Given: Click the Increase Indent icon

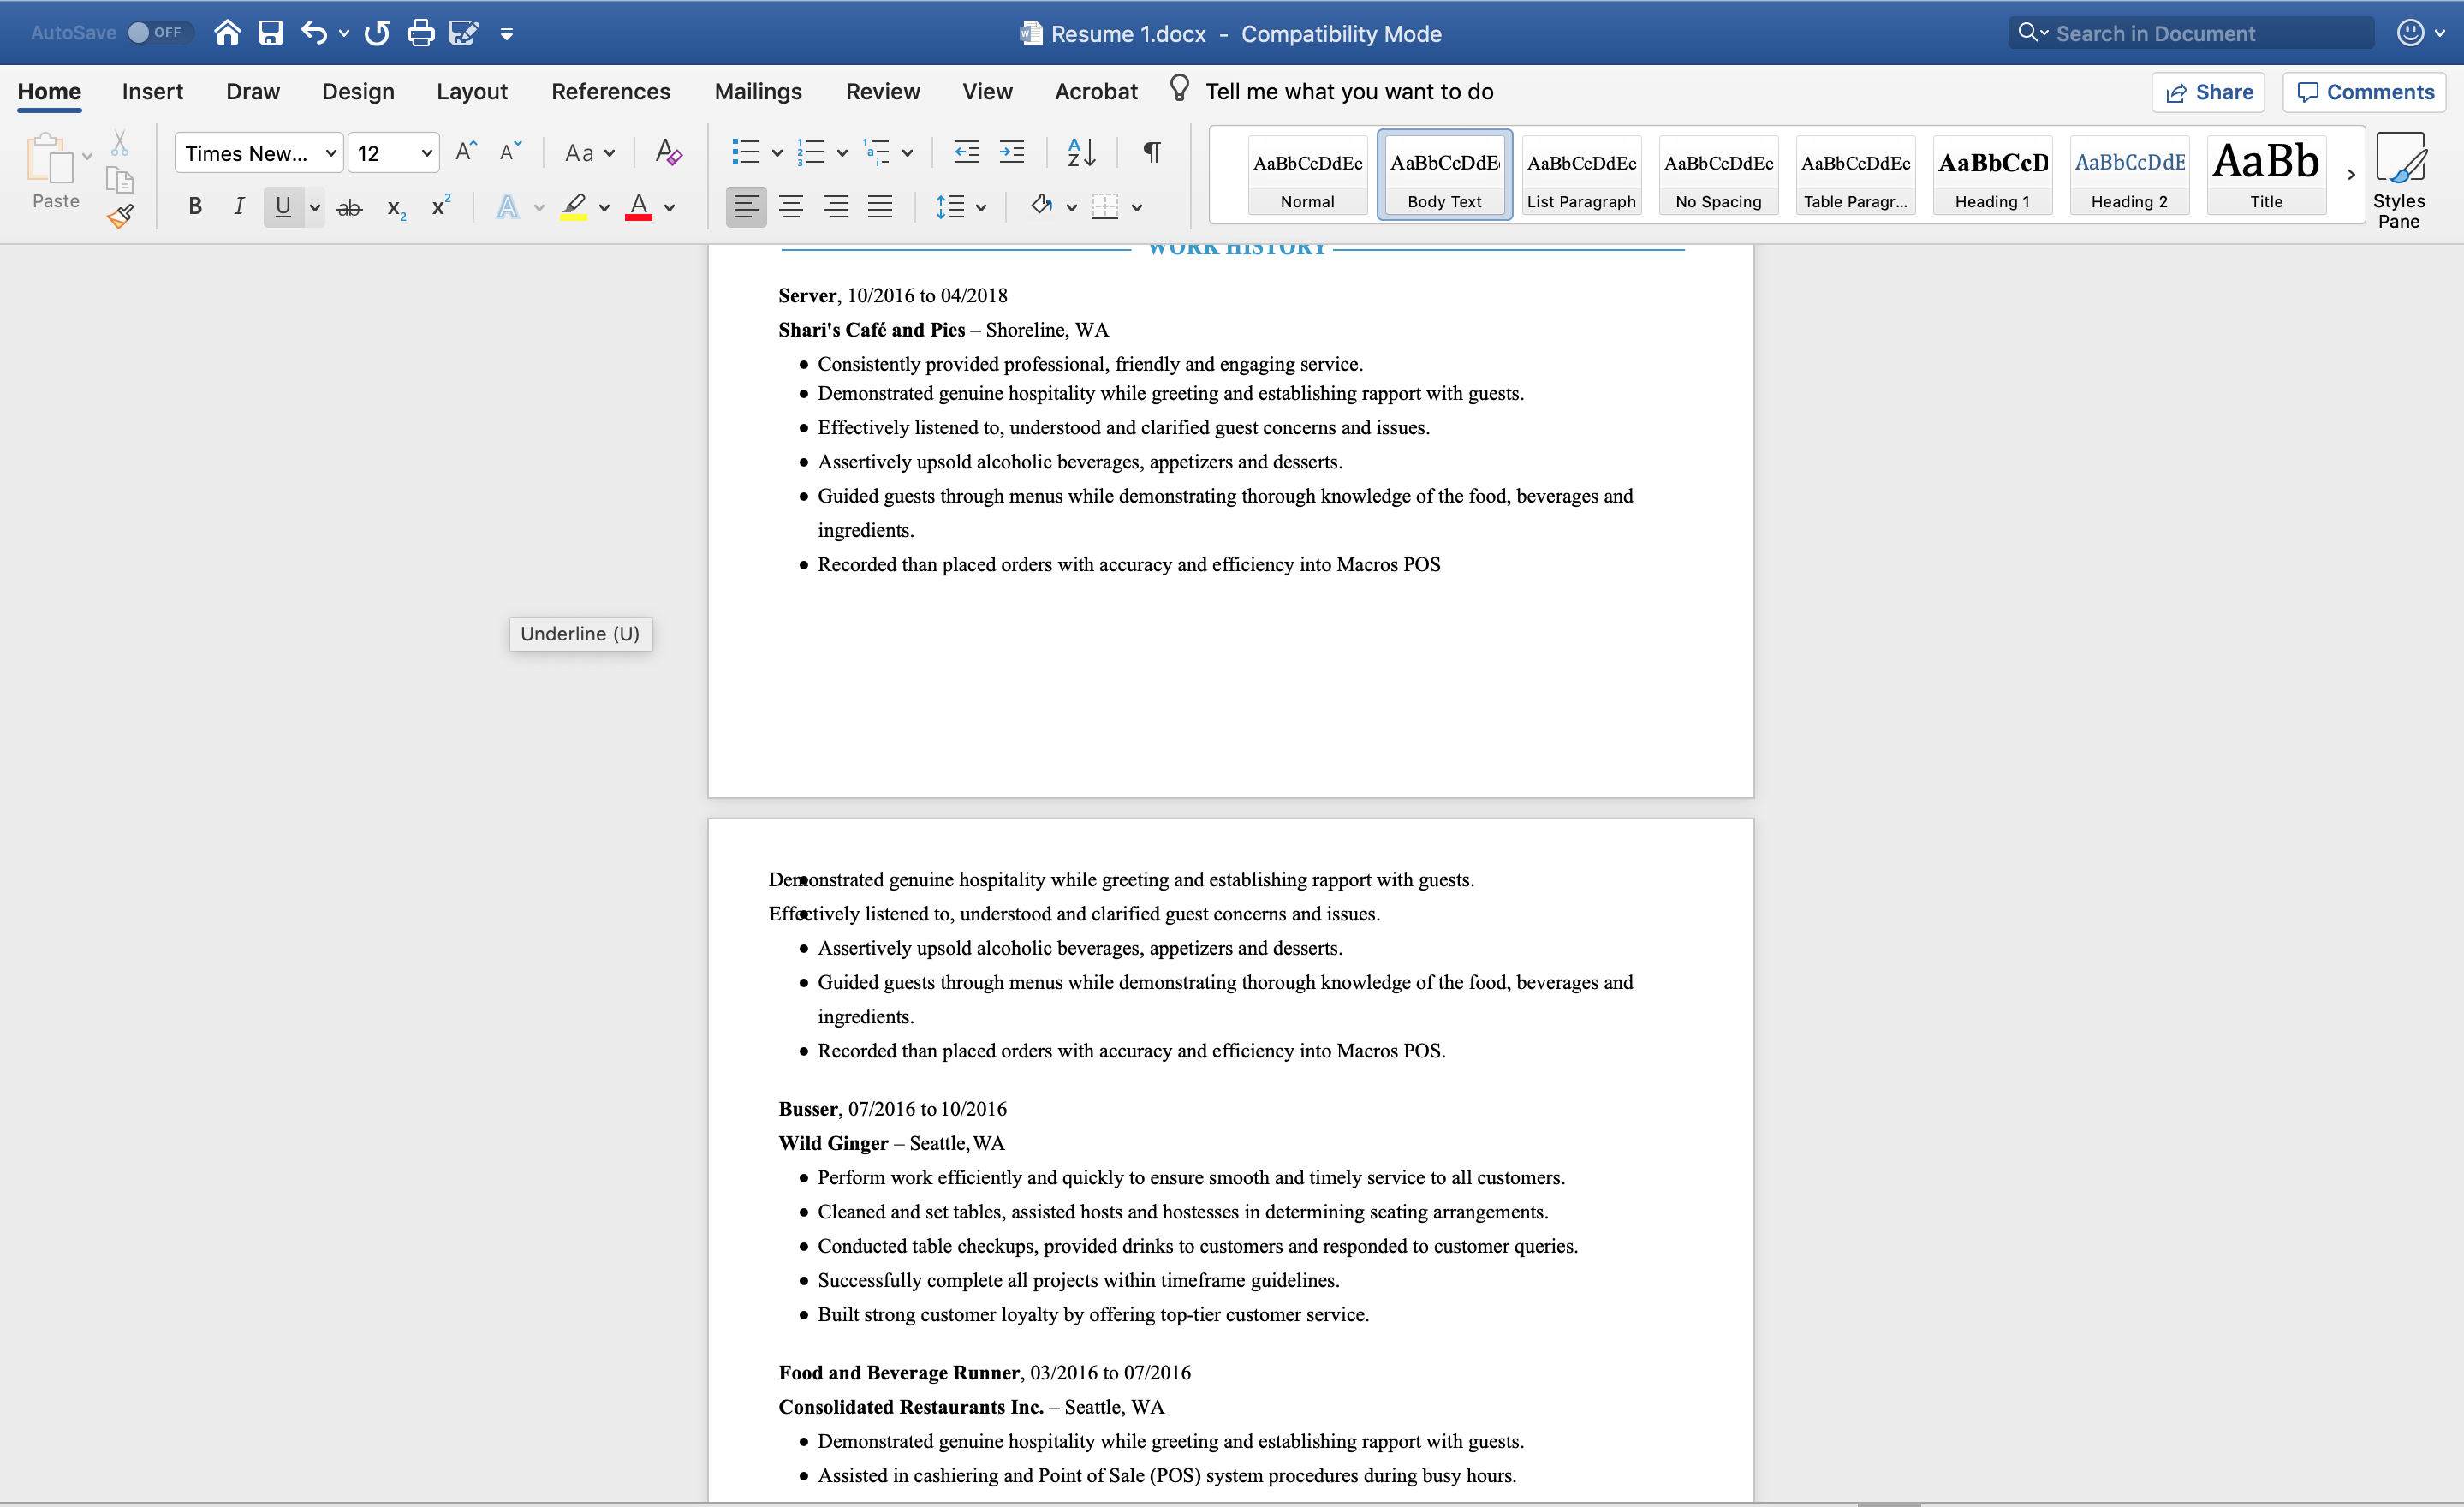Looking at the screenshot, I should tap(1012, 152).
